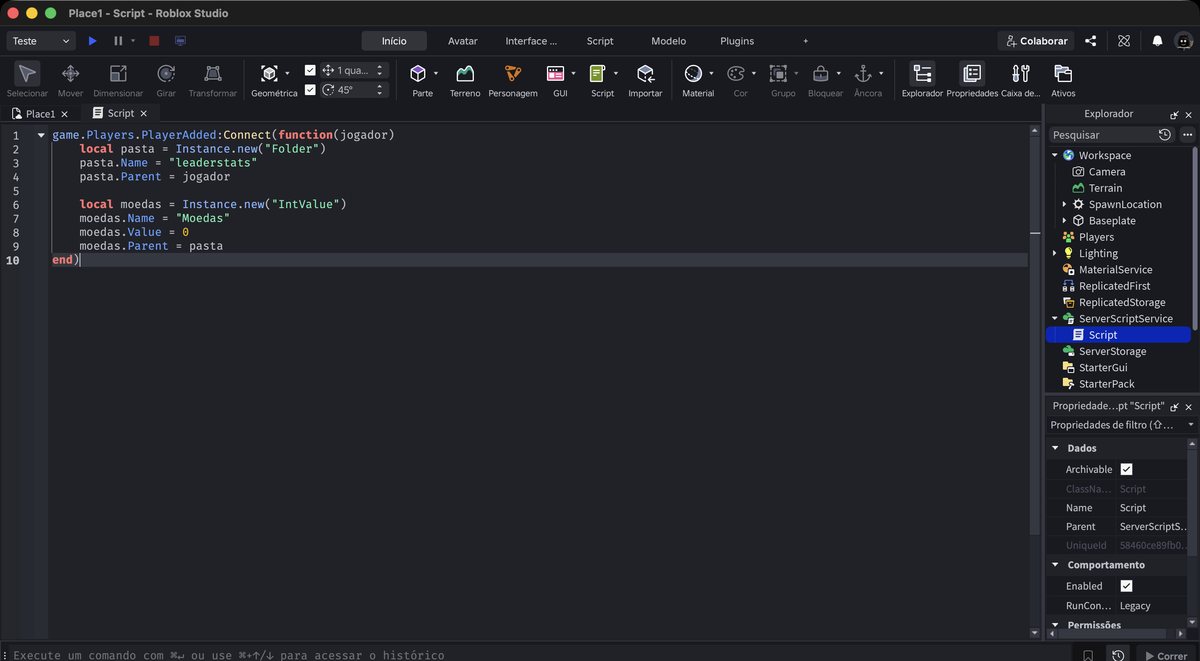The width and height of the screenshot is (1200, 661).
Task: Click the Colaborar button
Action: 1036,41
